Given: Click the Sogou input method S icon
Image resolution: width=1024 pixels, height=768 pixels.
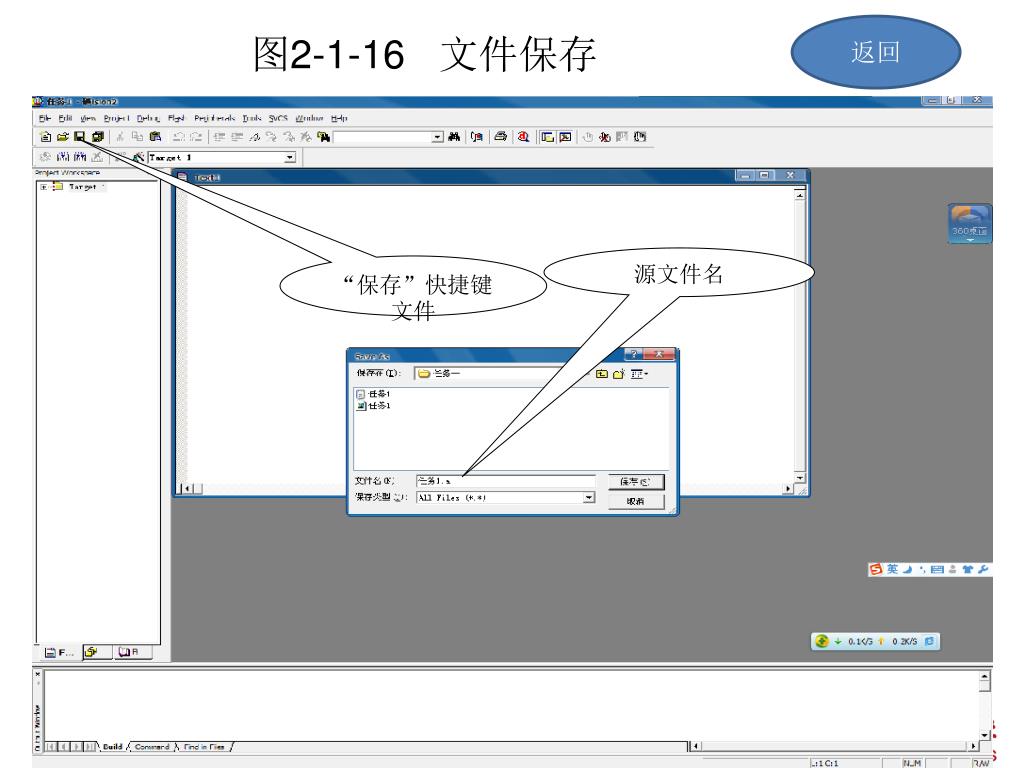Looking at the screenshot, I should coord(875,569).
